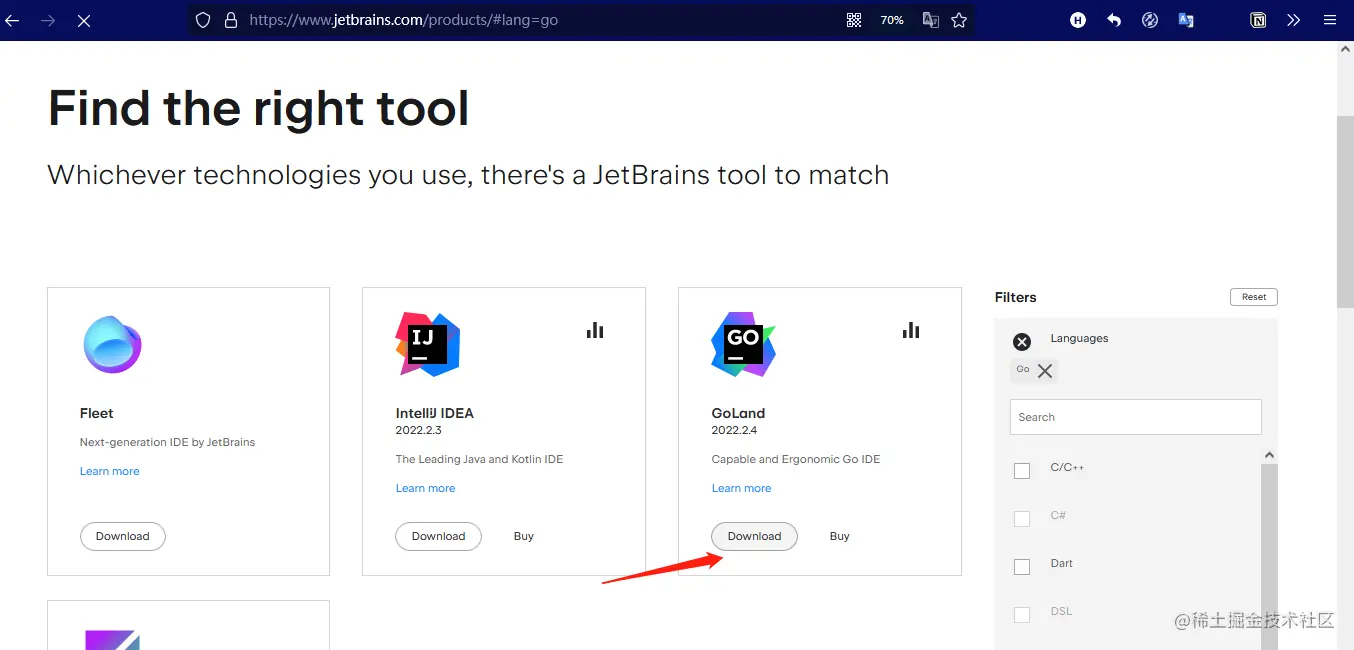Click "Next-generation IDE by JetBrains" text
The height and width of the screenshot is (650, 1354).
tap(168, 442)
